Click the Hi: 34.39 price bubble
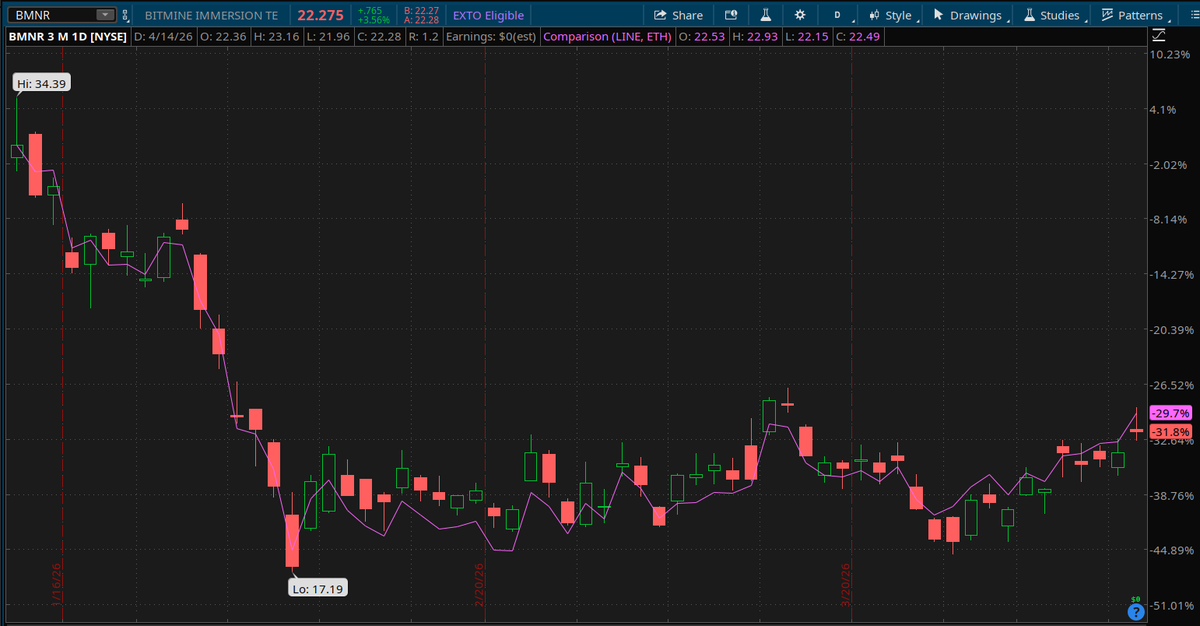The height and width of the screenshot is (626, 1200). point(42,84)
